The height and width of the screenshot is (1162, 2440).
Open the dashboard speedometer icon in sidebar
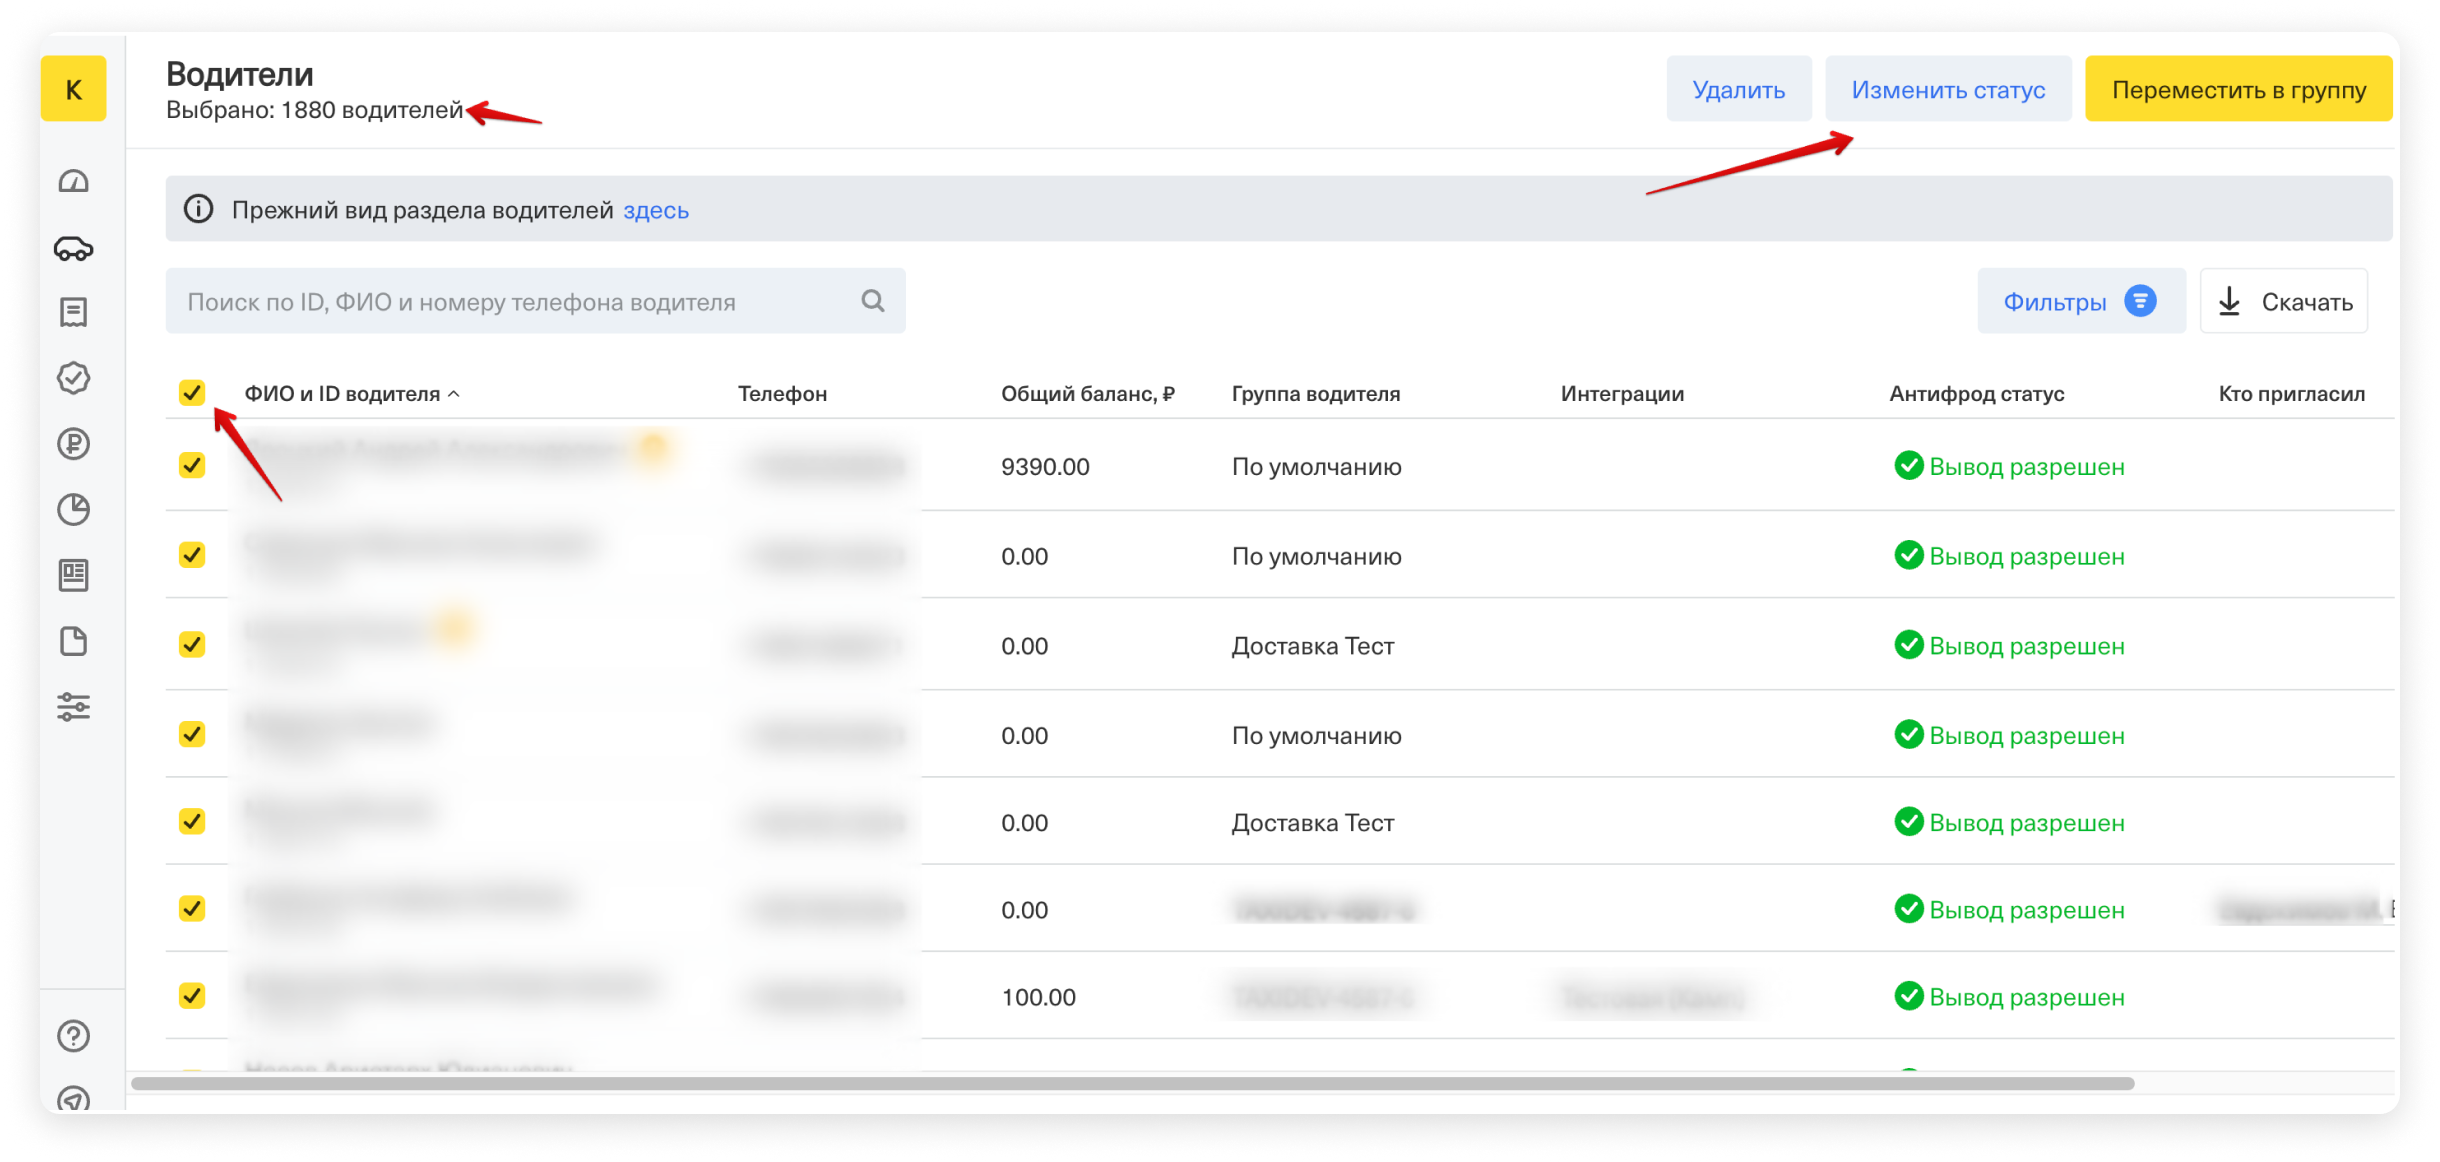tap(74, 182)
